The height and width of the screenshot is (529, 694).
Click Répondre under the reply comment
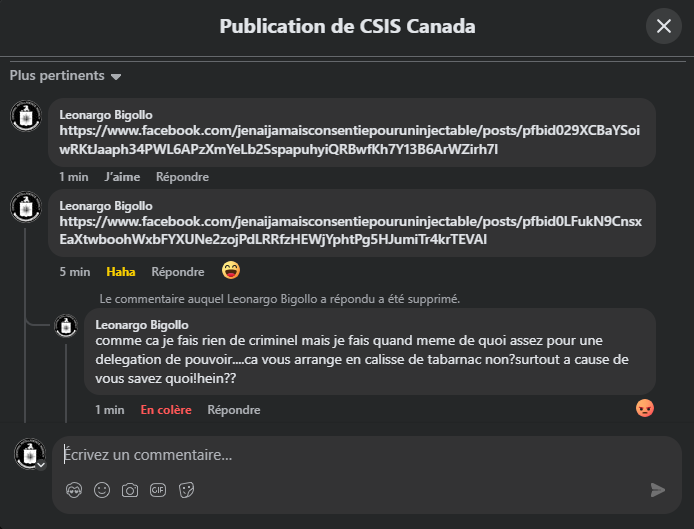[x=234, y=410]
